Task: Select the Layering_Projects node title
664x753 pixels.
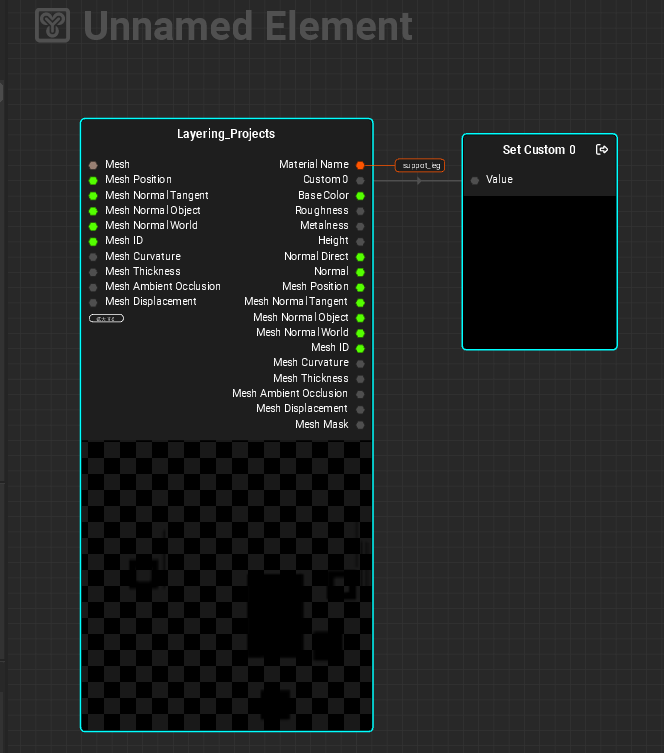Action: (x=226, y=134)
